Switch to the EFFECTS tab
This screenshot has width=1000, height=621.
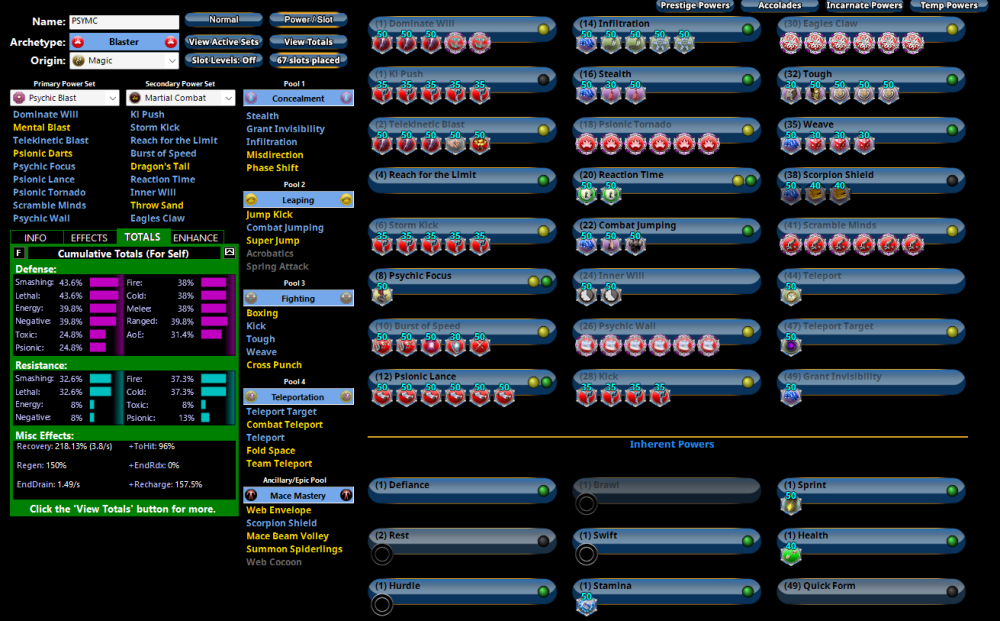click(89, 238)
